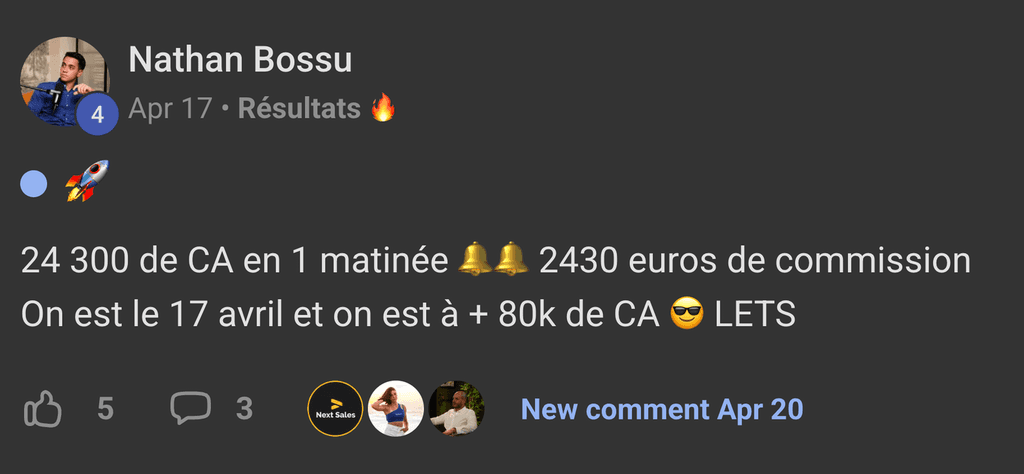Click the level 4 badge on avatar

pos(97,114)
